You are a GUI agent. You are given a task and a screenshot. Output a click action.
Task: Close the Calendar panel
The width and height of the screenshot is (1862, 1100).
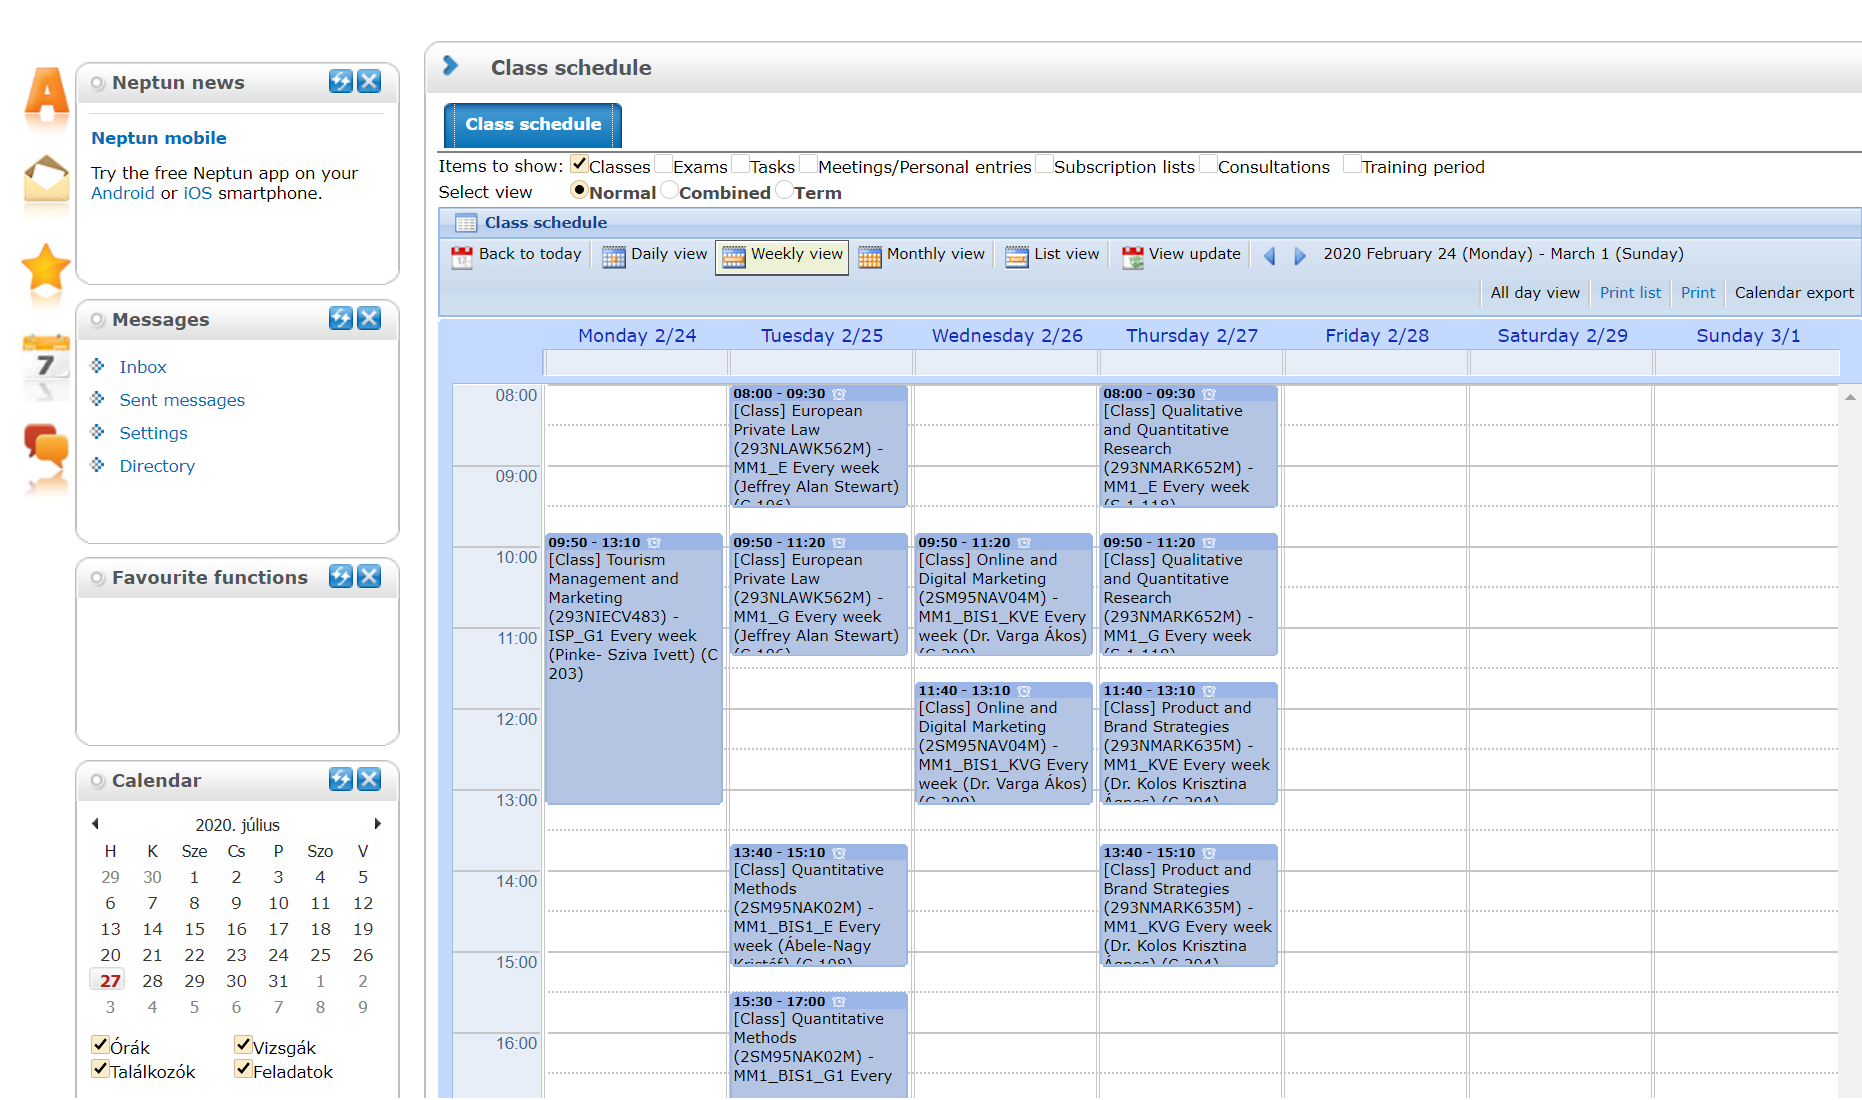tap(369, 780)
